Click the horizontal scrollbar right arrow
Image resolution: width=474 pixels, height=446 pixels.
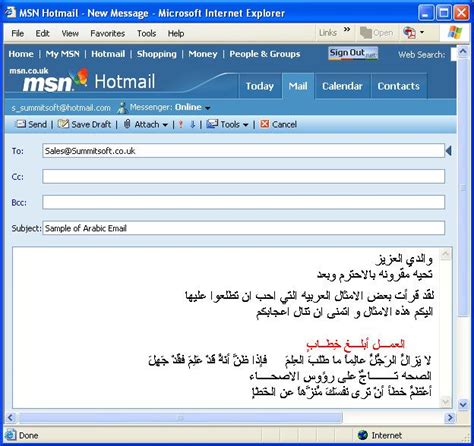tap(450, 417)
